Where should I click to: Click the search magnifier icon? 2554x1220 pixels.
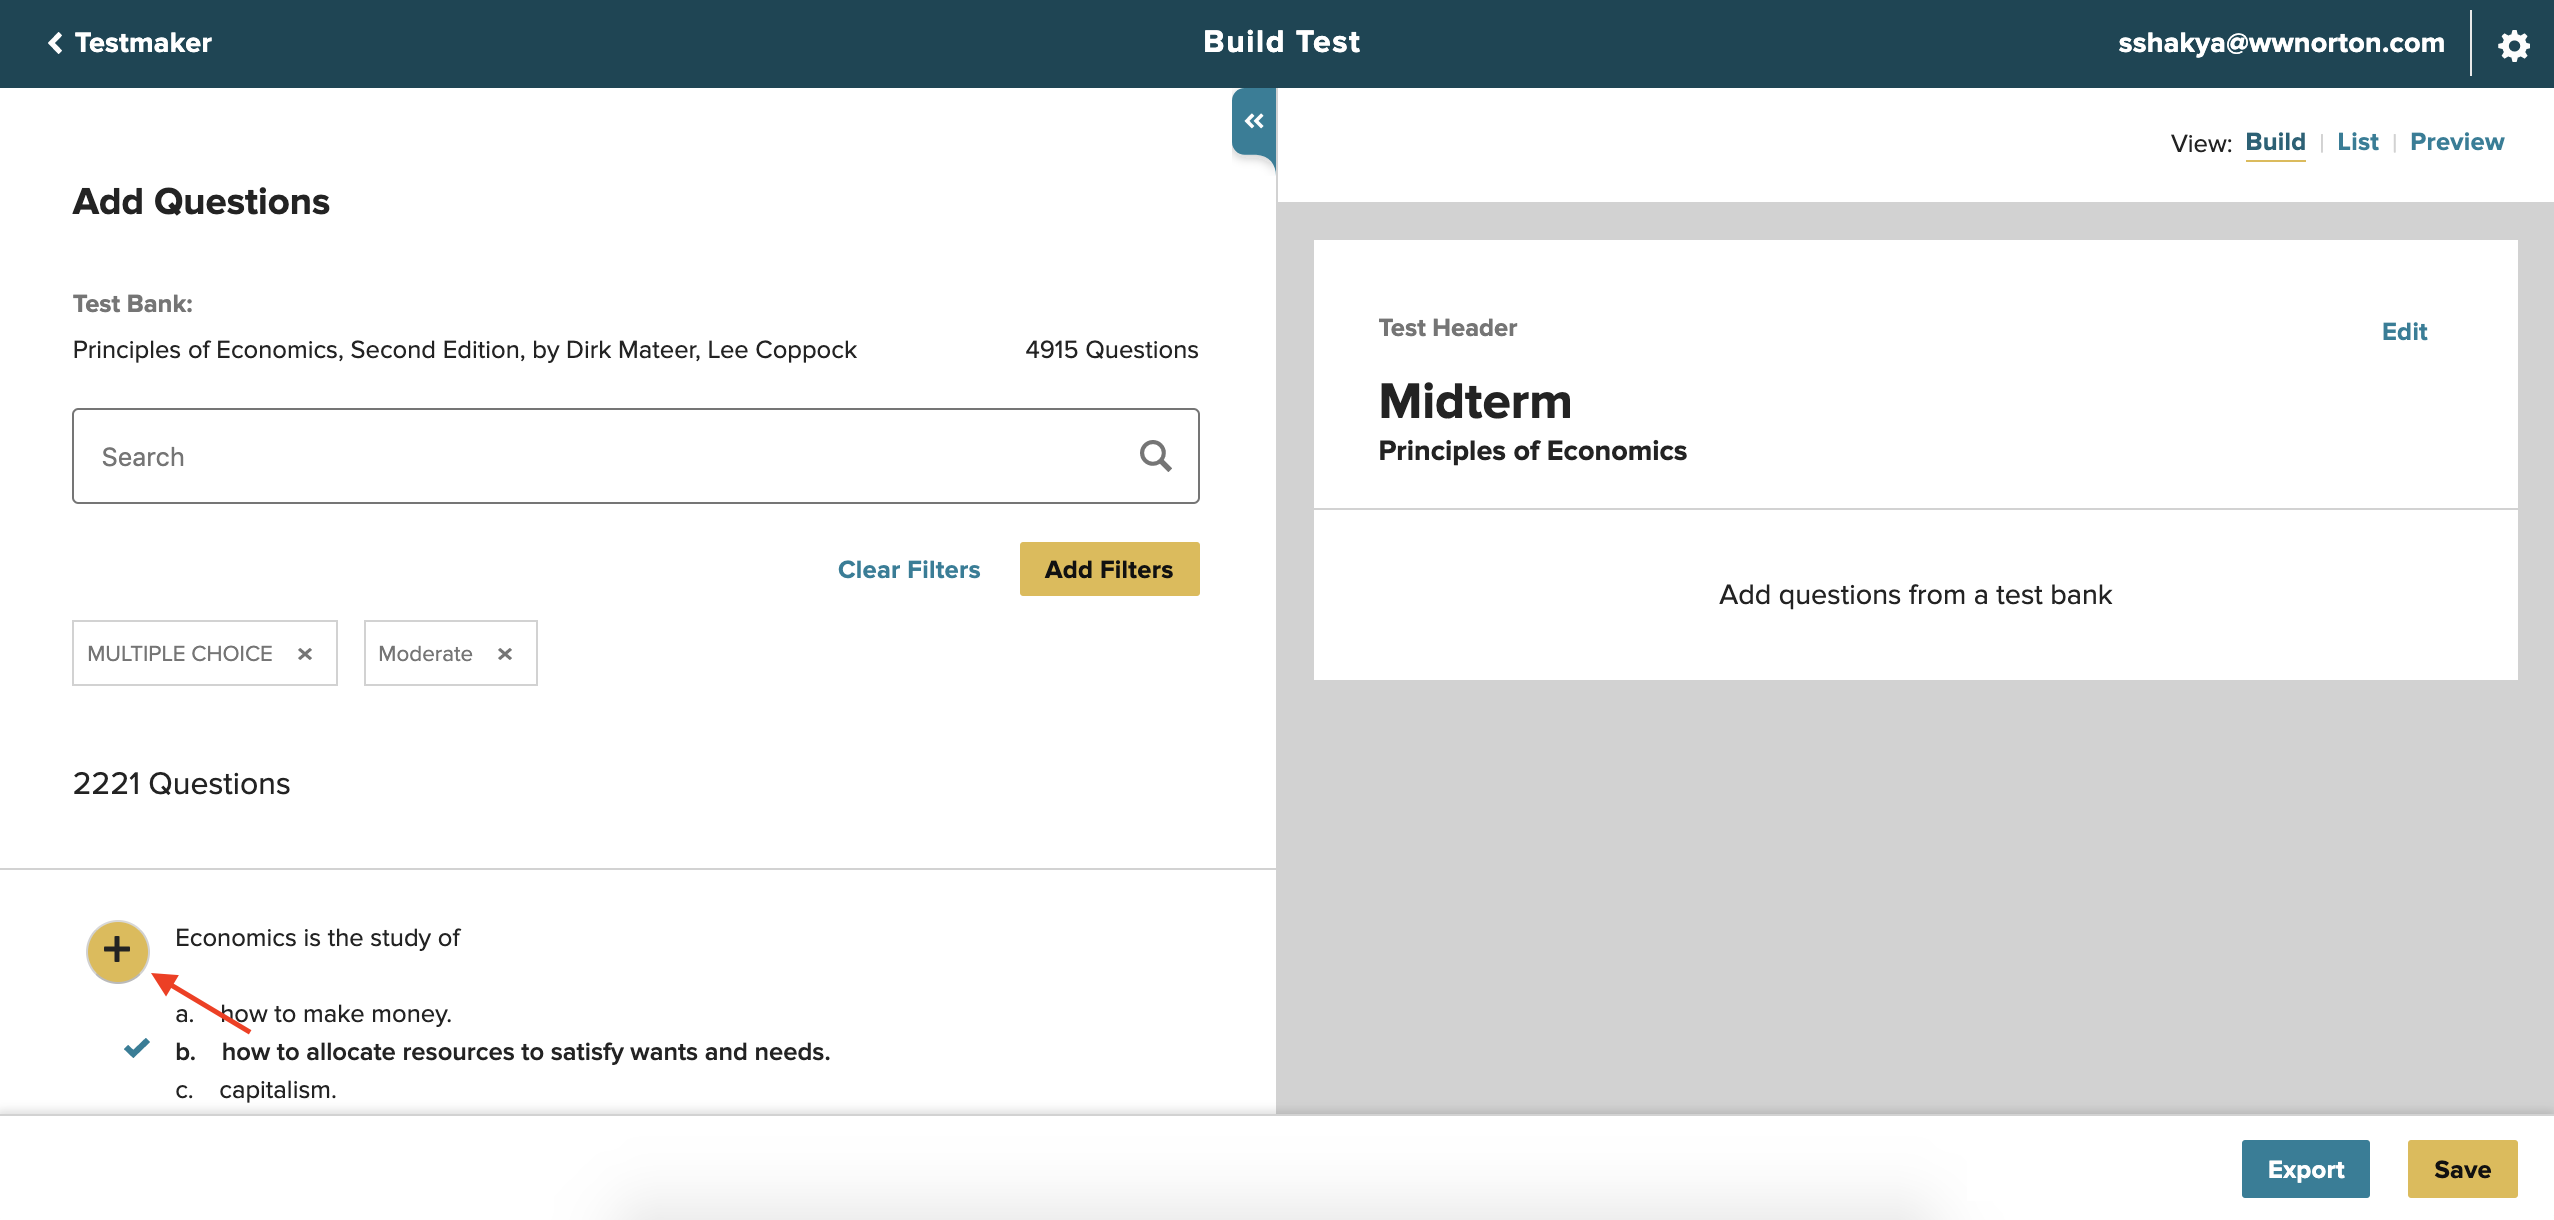pos(1155,456)
